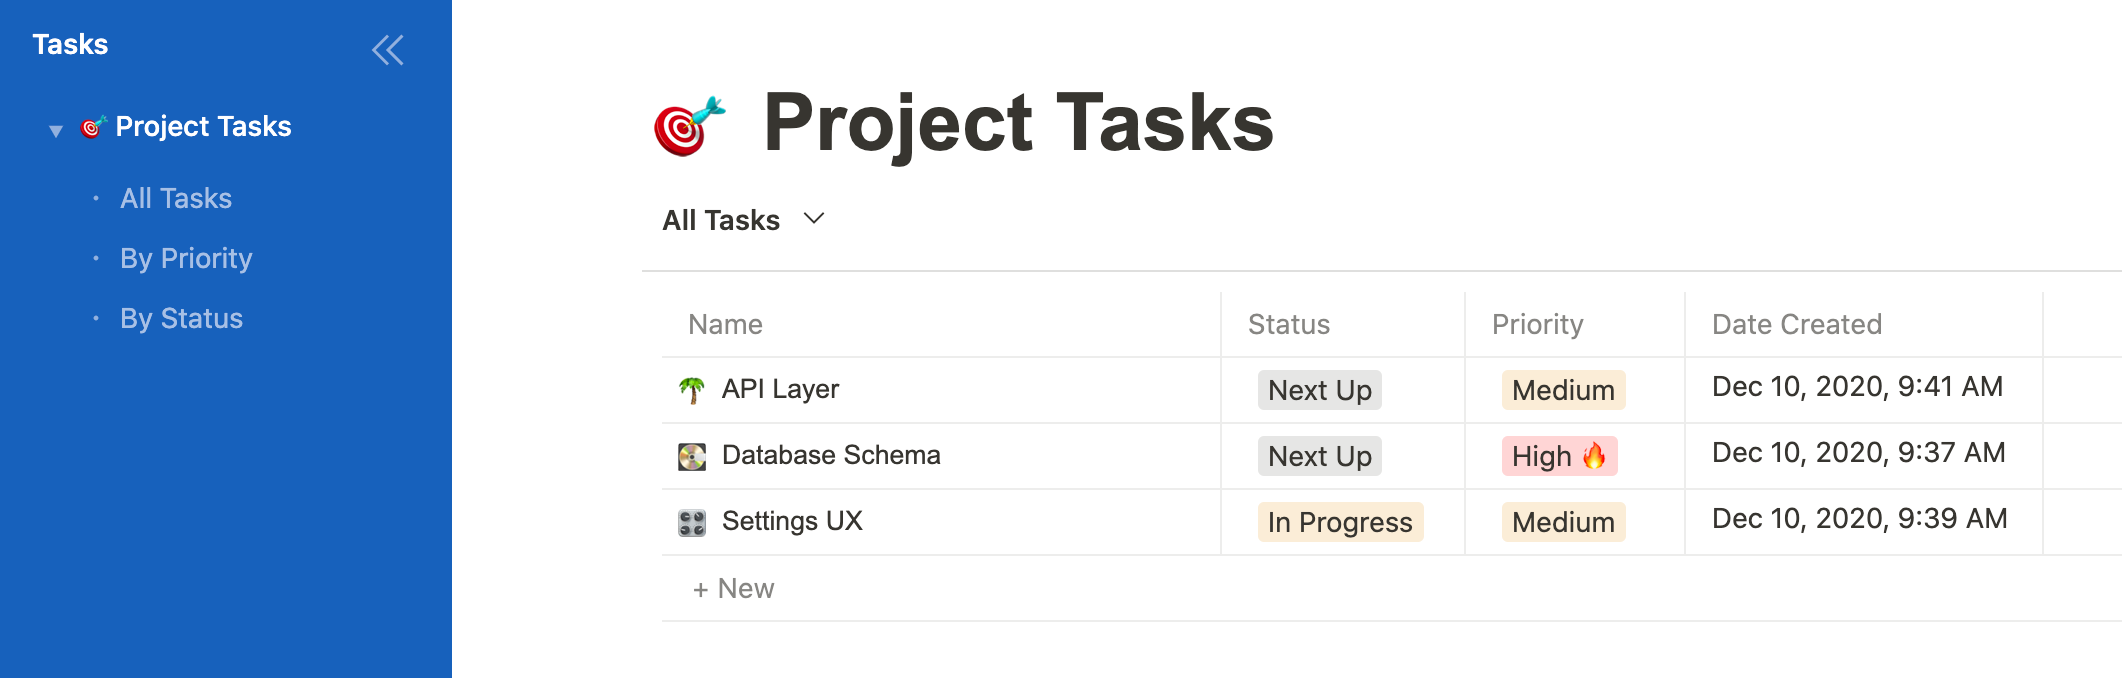Click the Priority column header
The height and width of the screenshot is (678, 2122).
point(1537,324)
